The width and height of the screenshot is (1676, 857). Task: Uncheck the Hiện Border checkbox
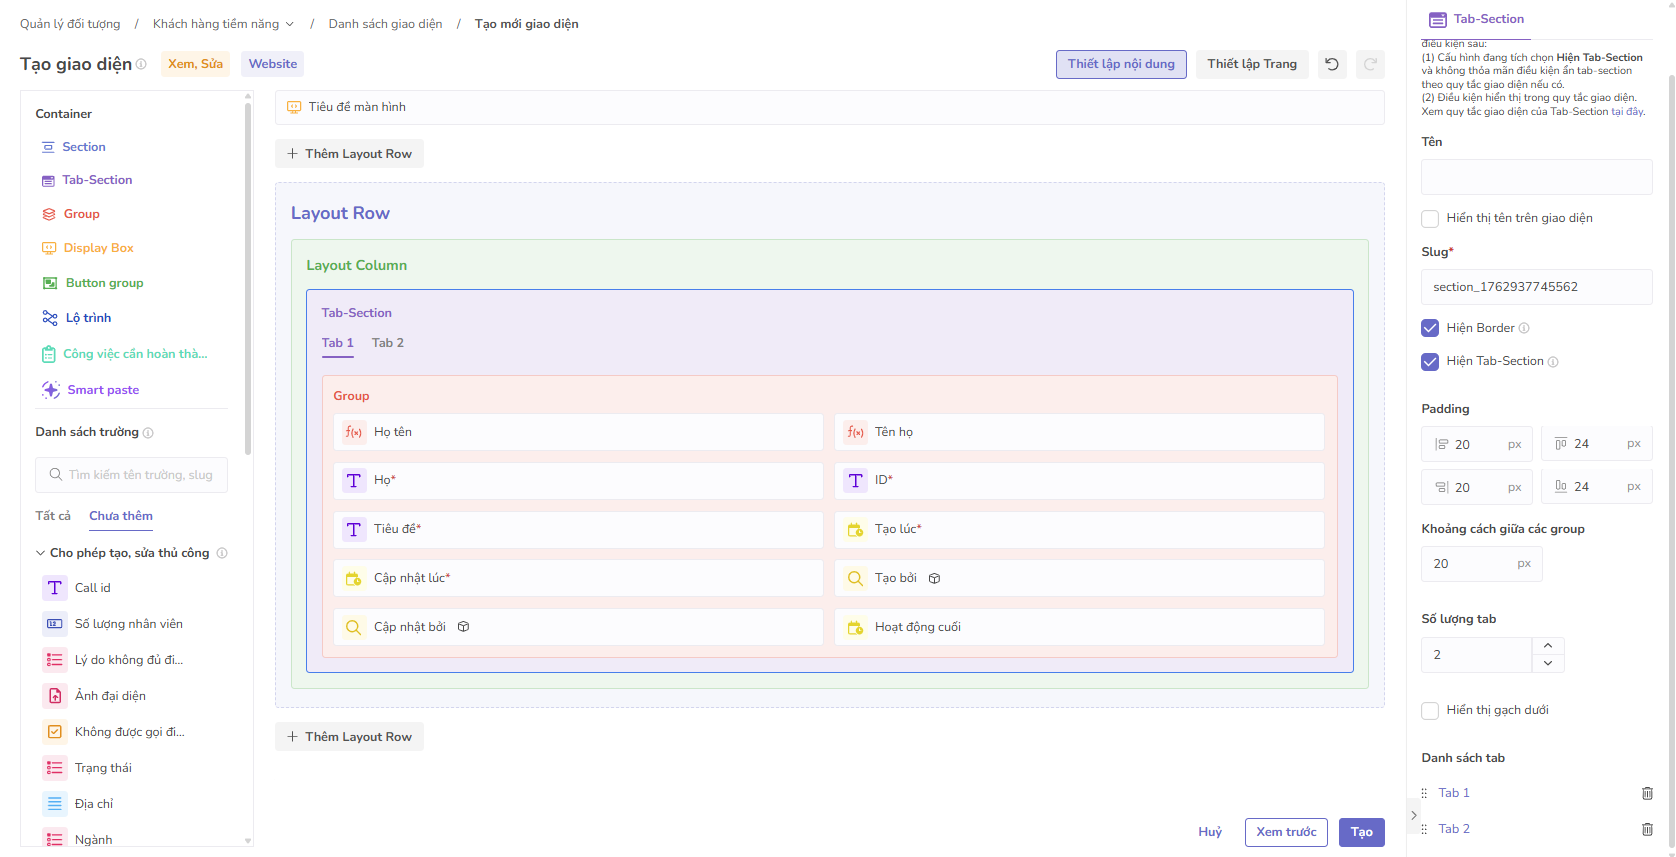[x=1430, y=328]
